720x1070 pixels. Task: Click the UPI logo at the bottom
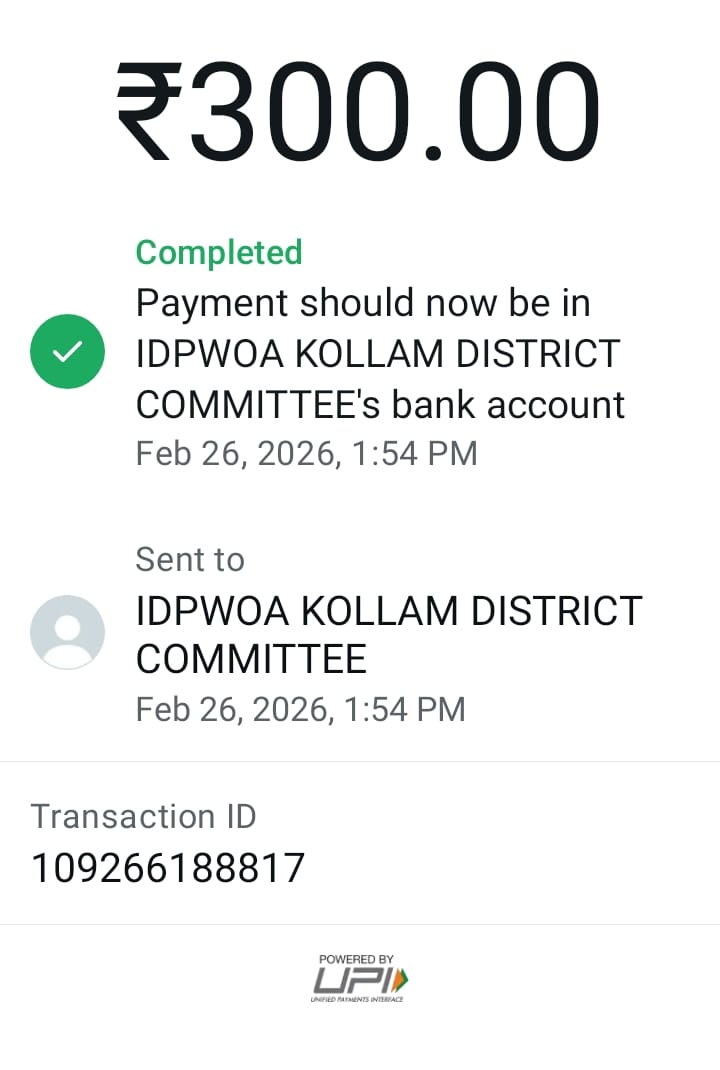(x=360, y=979)
